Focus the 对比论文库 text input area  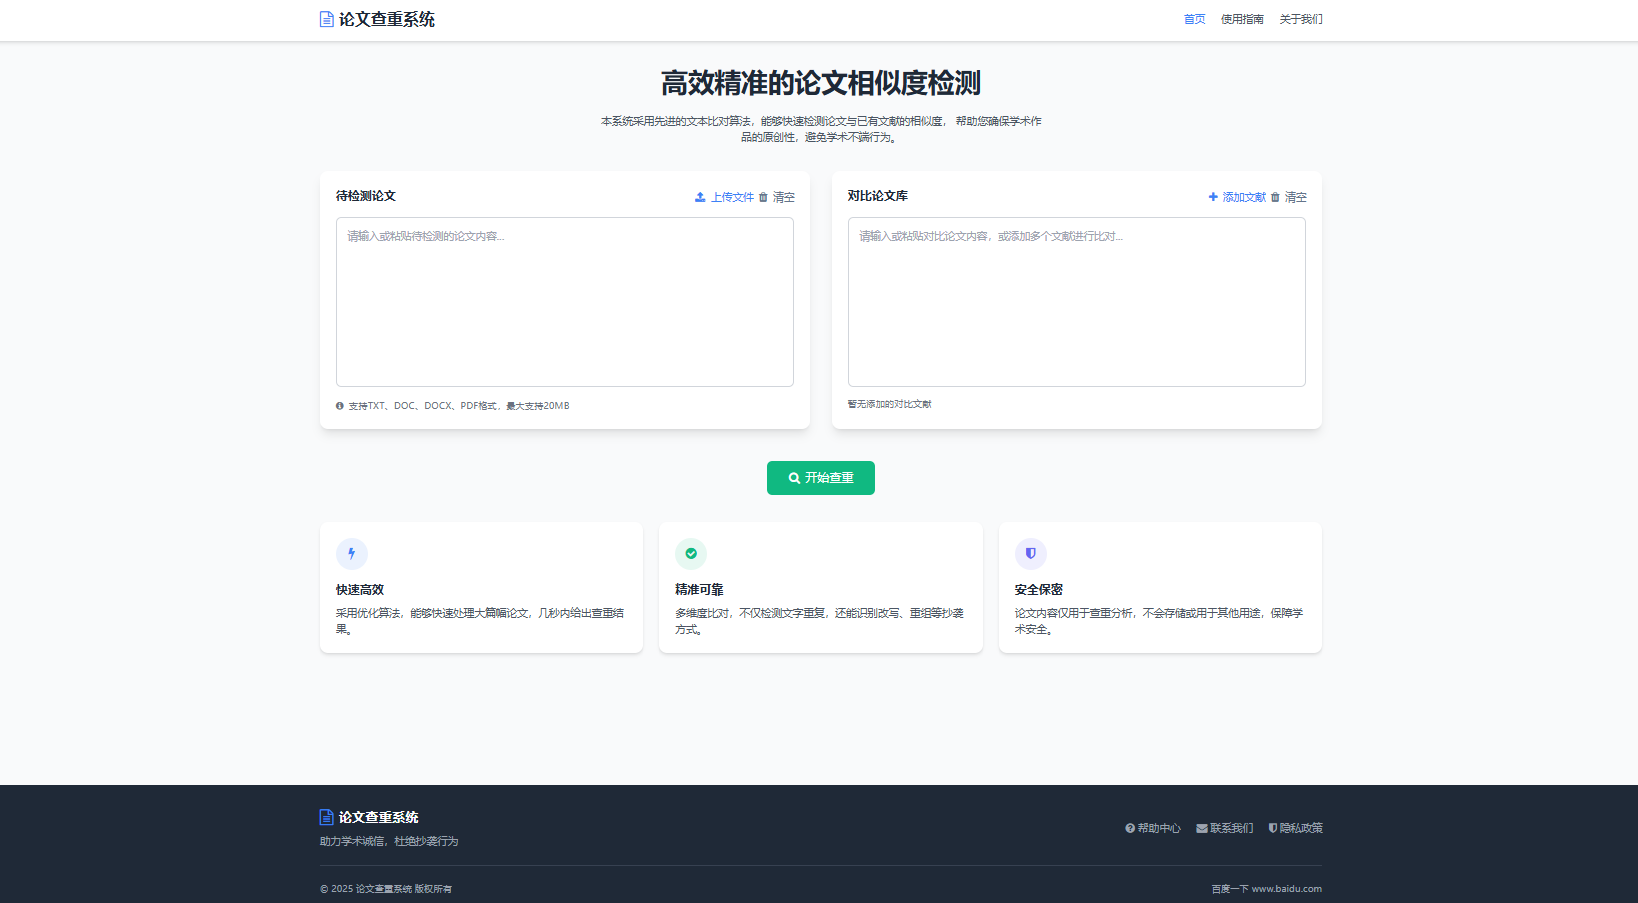[x=1076, y=302]
